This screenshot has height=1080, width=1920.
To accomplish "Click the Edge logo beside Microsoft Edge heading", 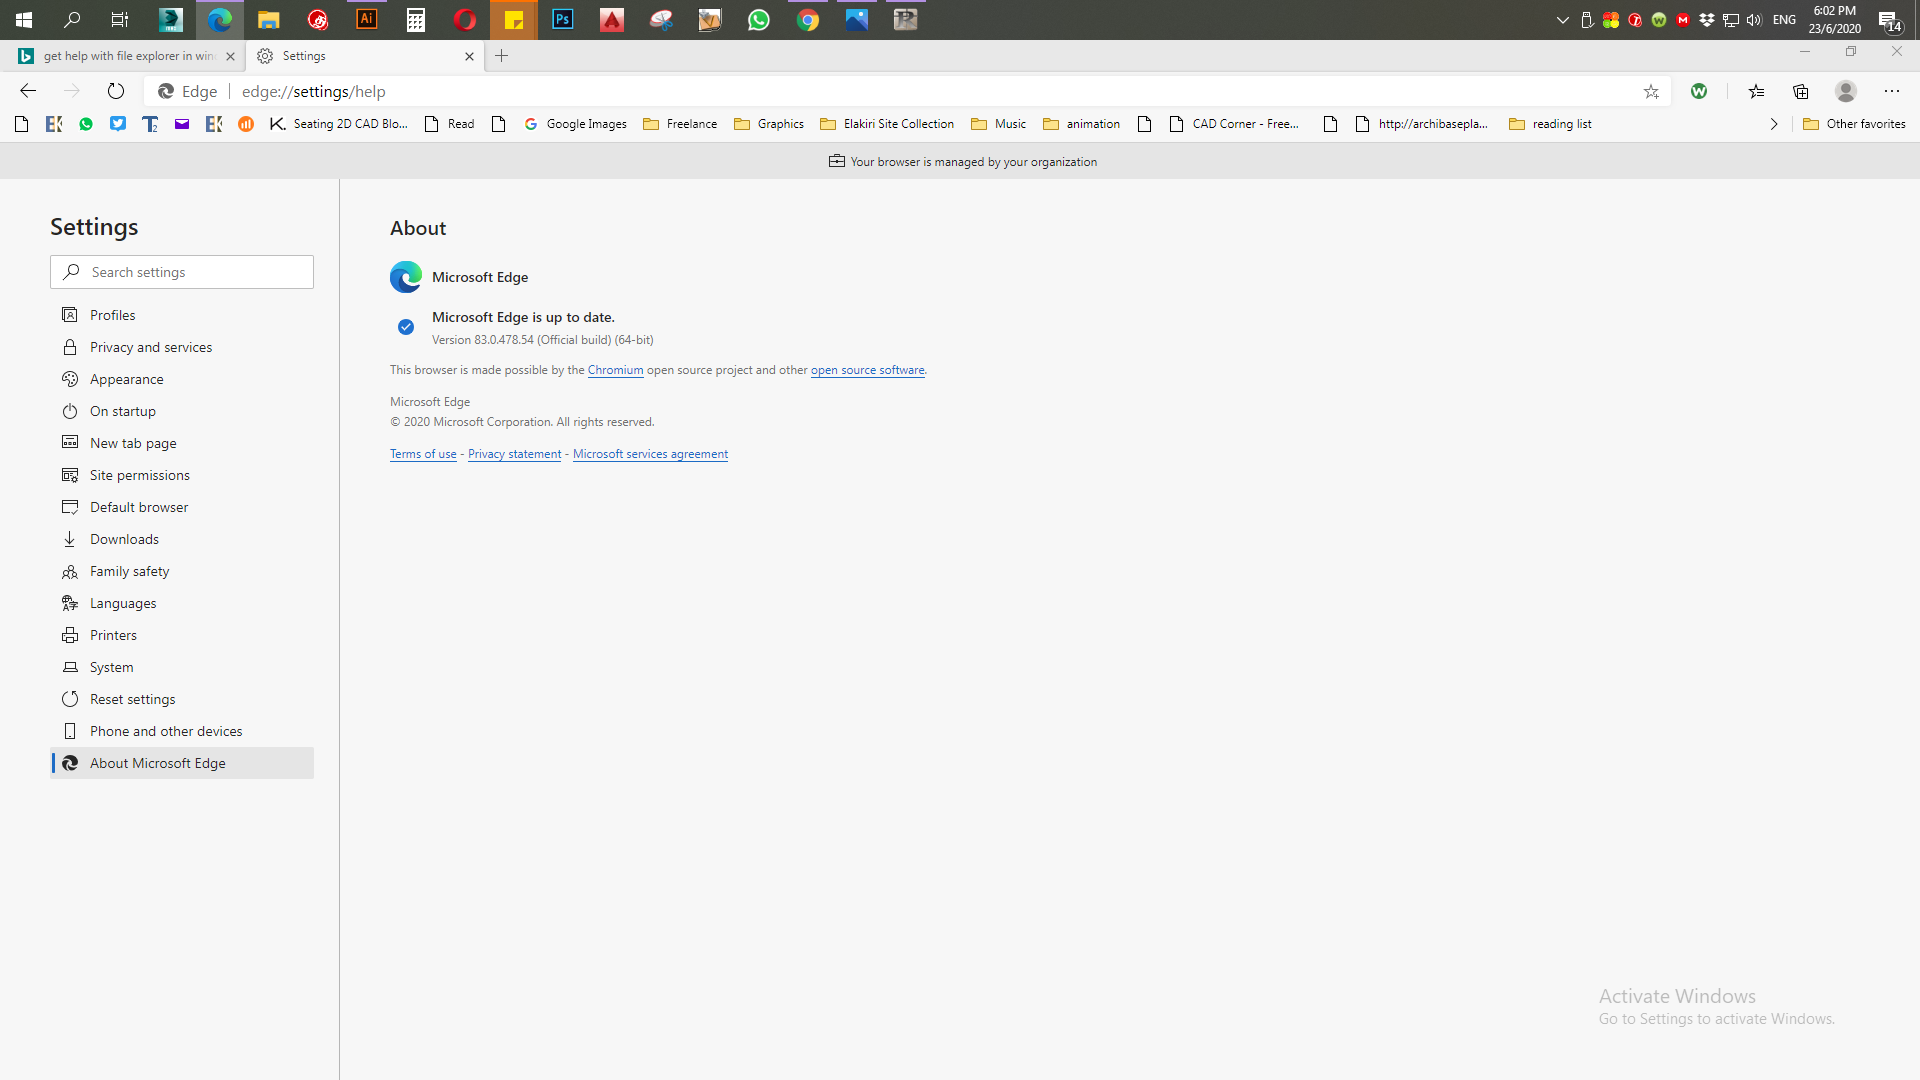I will click(x=406, y=277).
